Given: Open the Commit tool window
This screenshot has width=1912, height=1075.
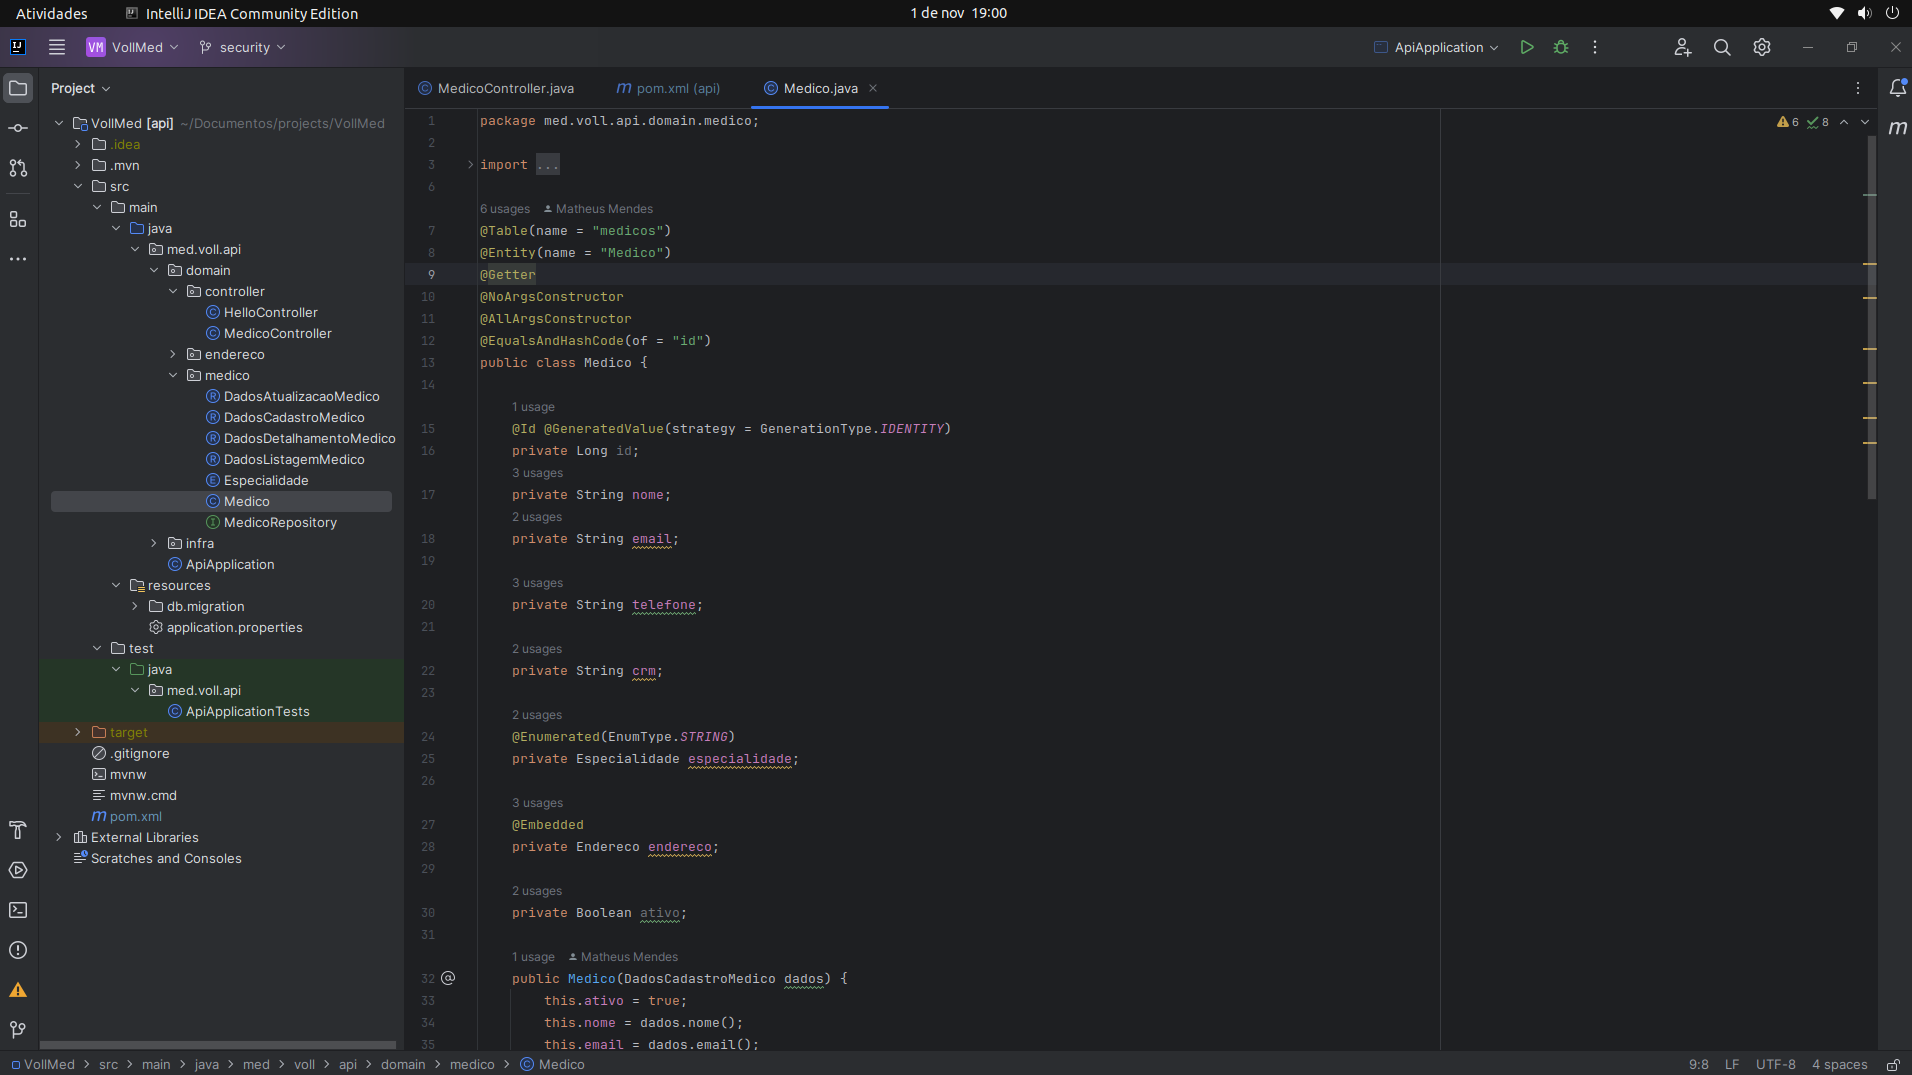Looking at the screenshot, I should pos(18,128).
